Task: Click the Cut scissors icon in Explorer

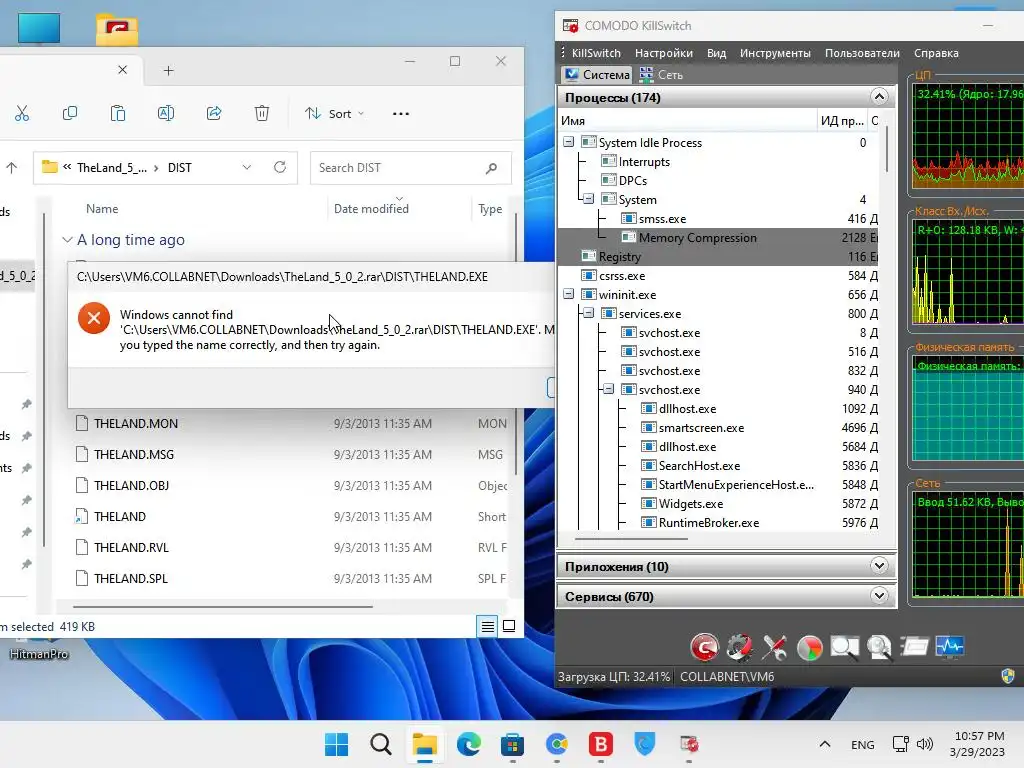Action: point(22,114)
